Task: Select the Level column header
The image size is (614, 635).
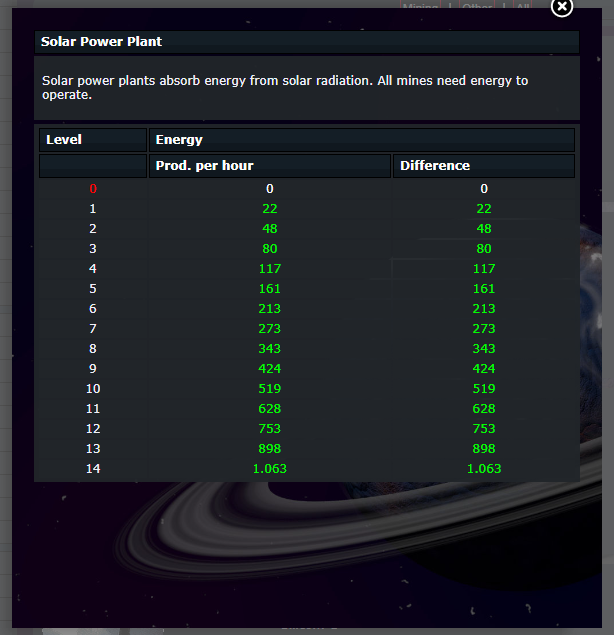Action: (93, 140)
